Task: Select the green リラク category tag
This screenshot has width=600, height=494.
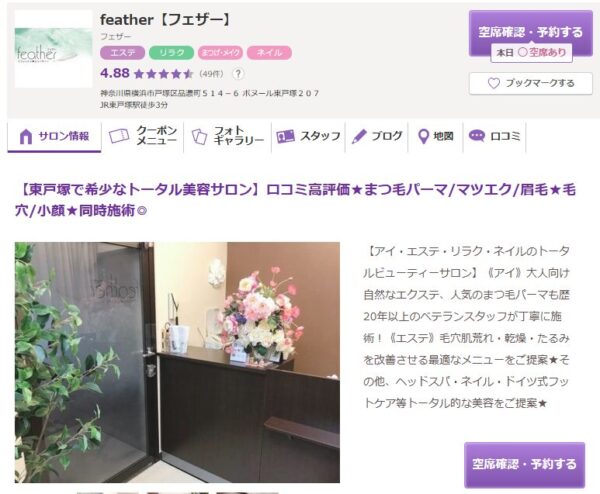Action: 171,53
